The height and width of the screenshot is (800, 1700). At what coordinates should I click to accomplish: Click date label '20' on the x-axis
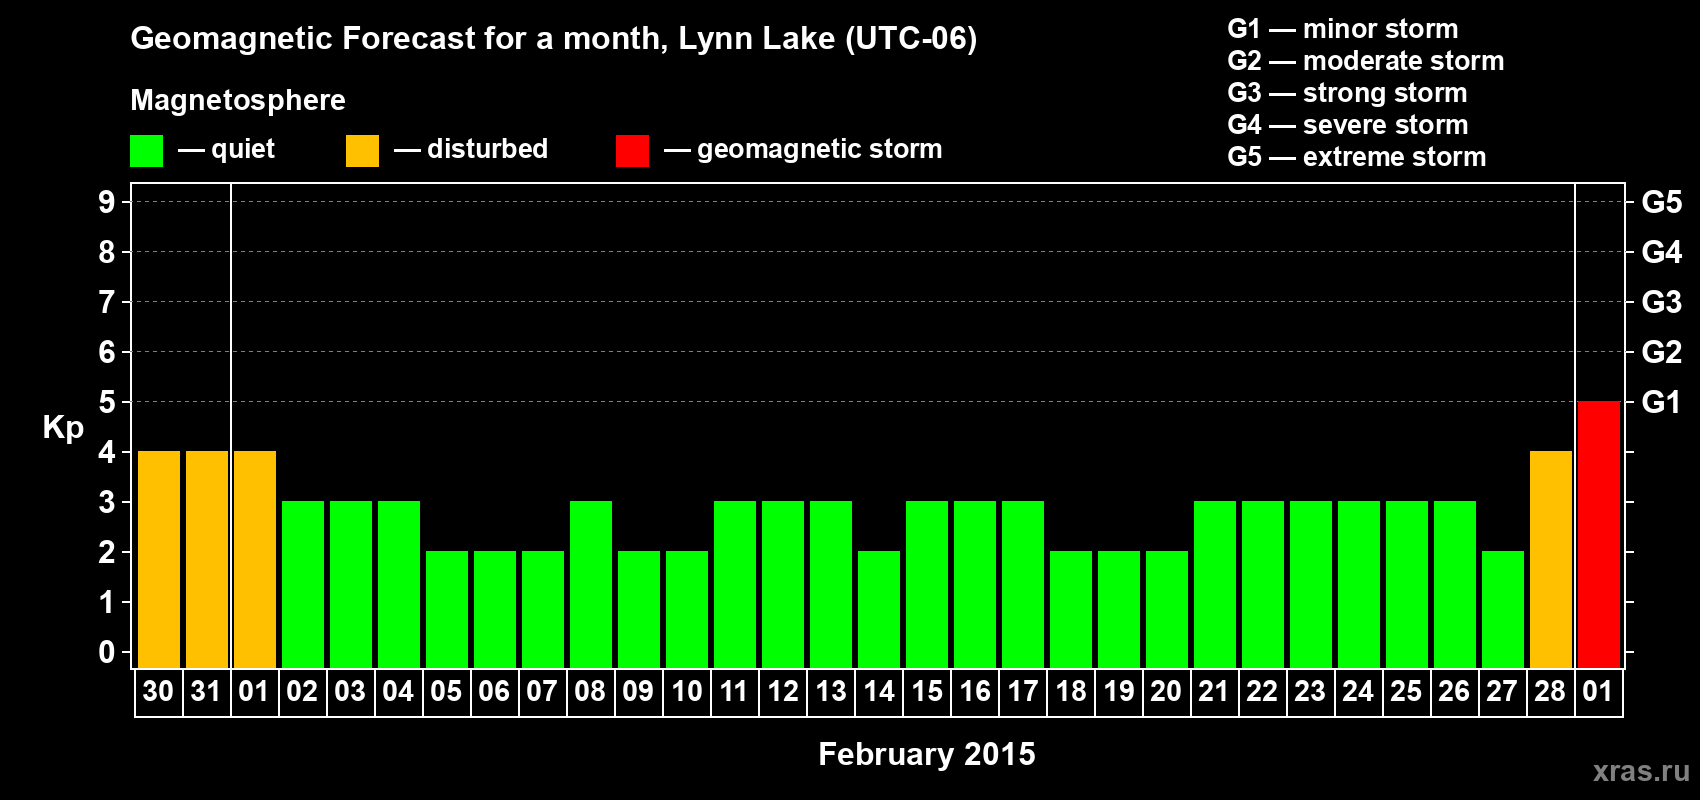[1166, 691]
